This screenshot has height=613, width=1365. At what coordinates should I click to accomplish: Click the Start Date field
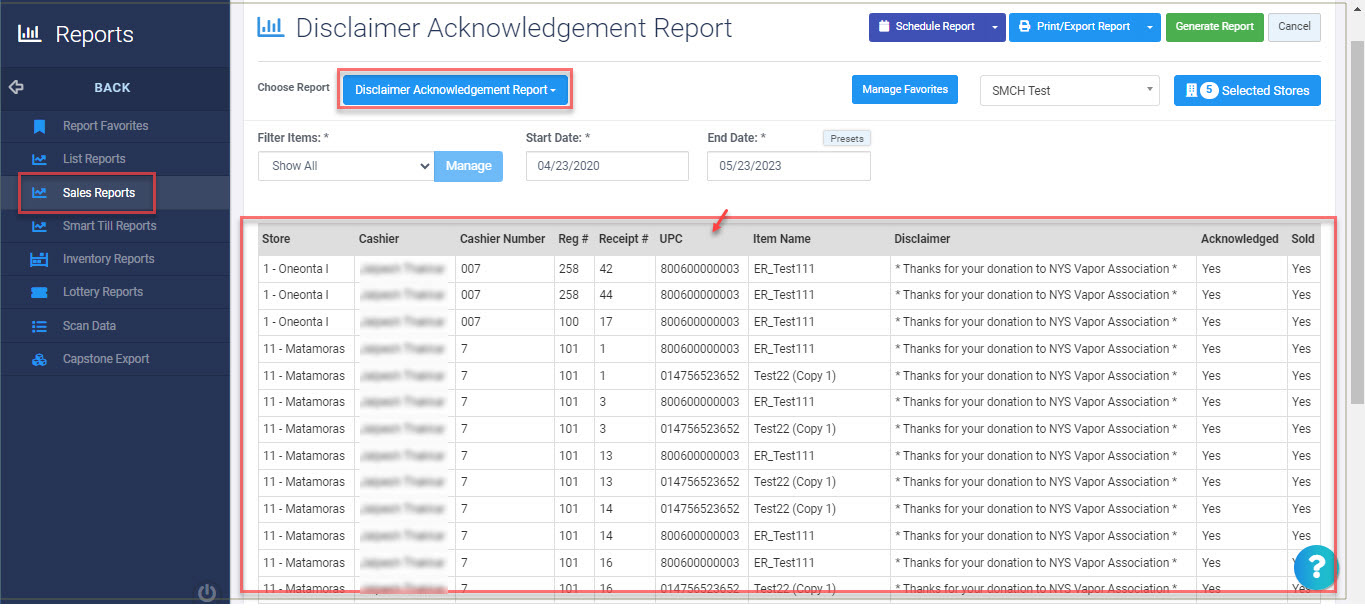point(607,166)
